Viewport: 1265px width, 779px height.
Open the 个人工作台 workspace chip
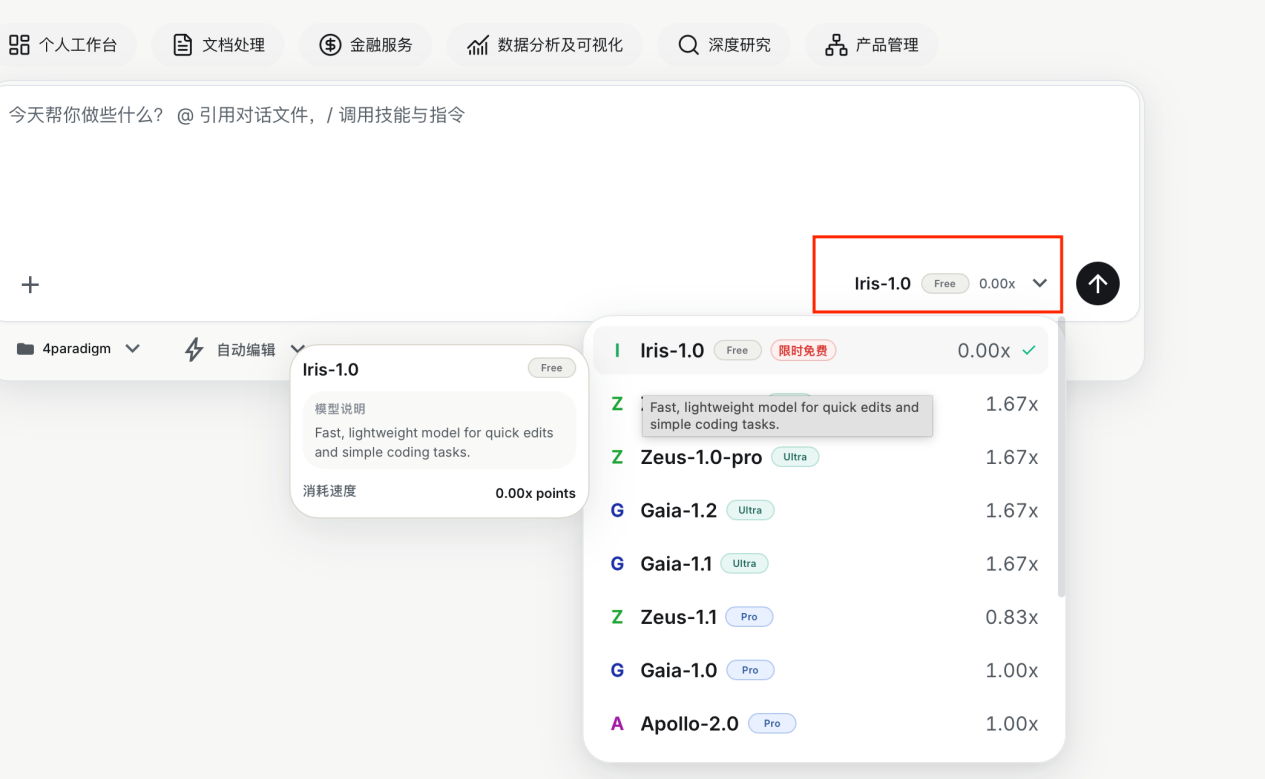tap(64, 45)
